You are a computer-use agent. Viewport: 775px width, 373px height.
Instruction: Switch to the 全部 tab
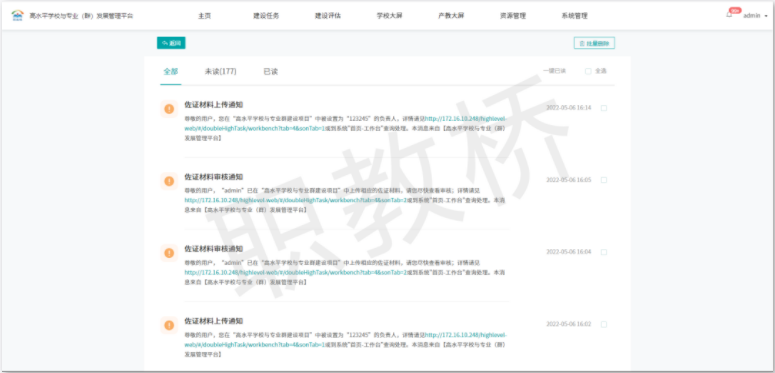pos(171,72)
